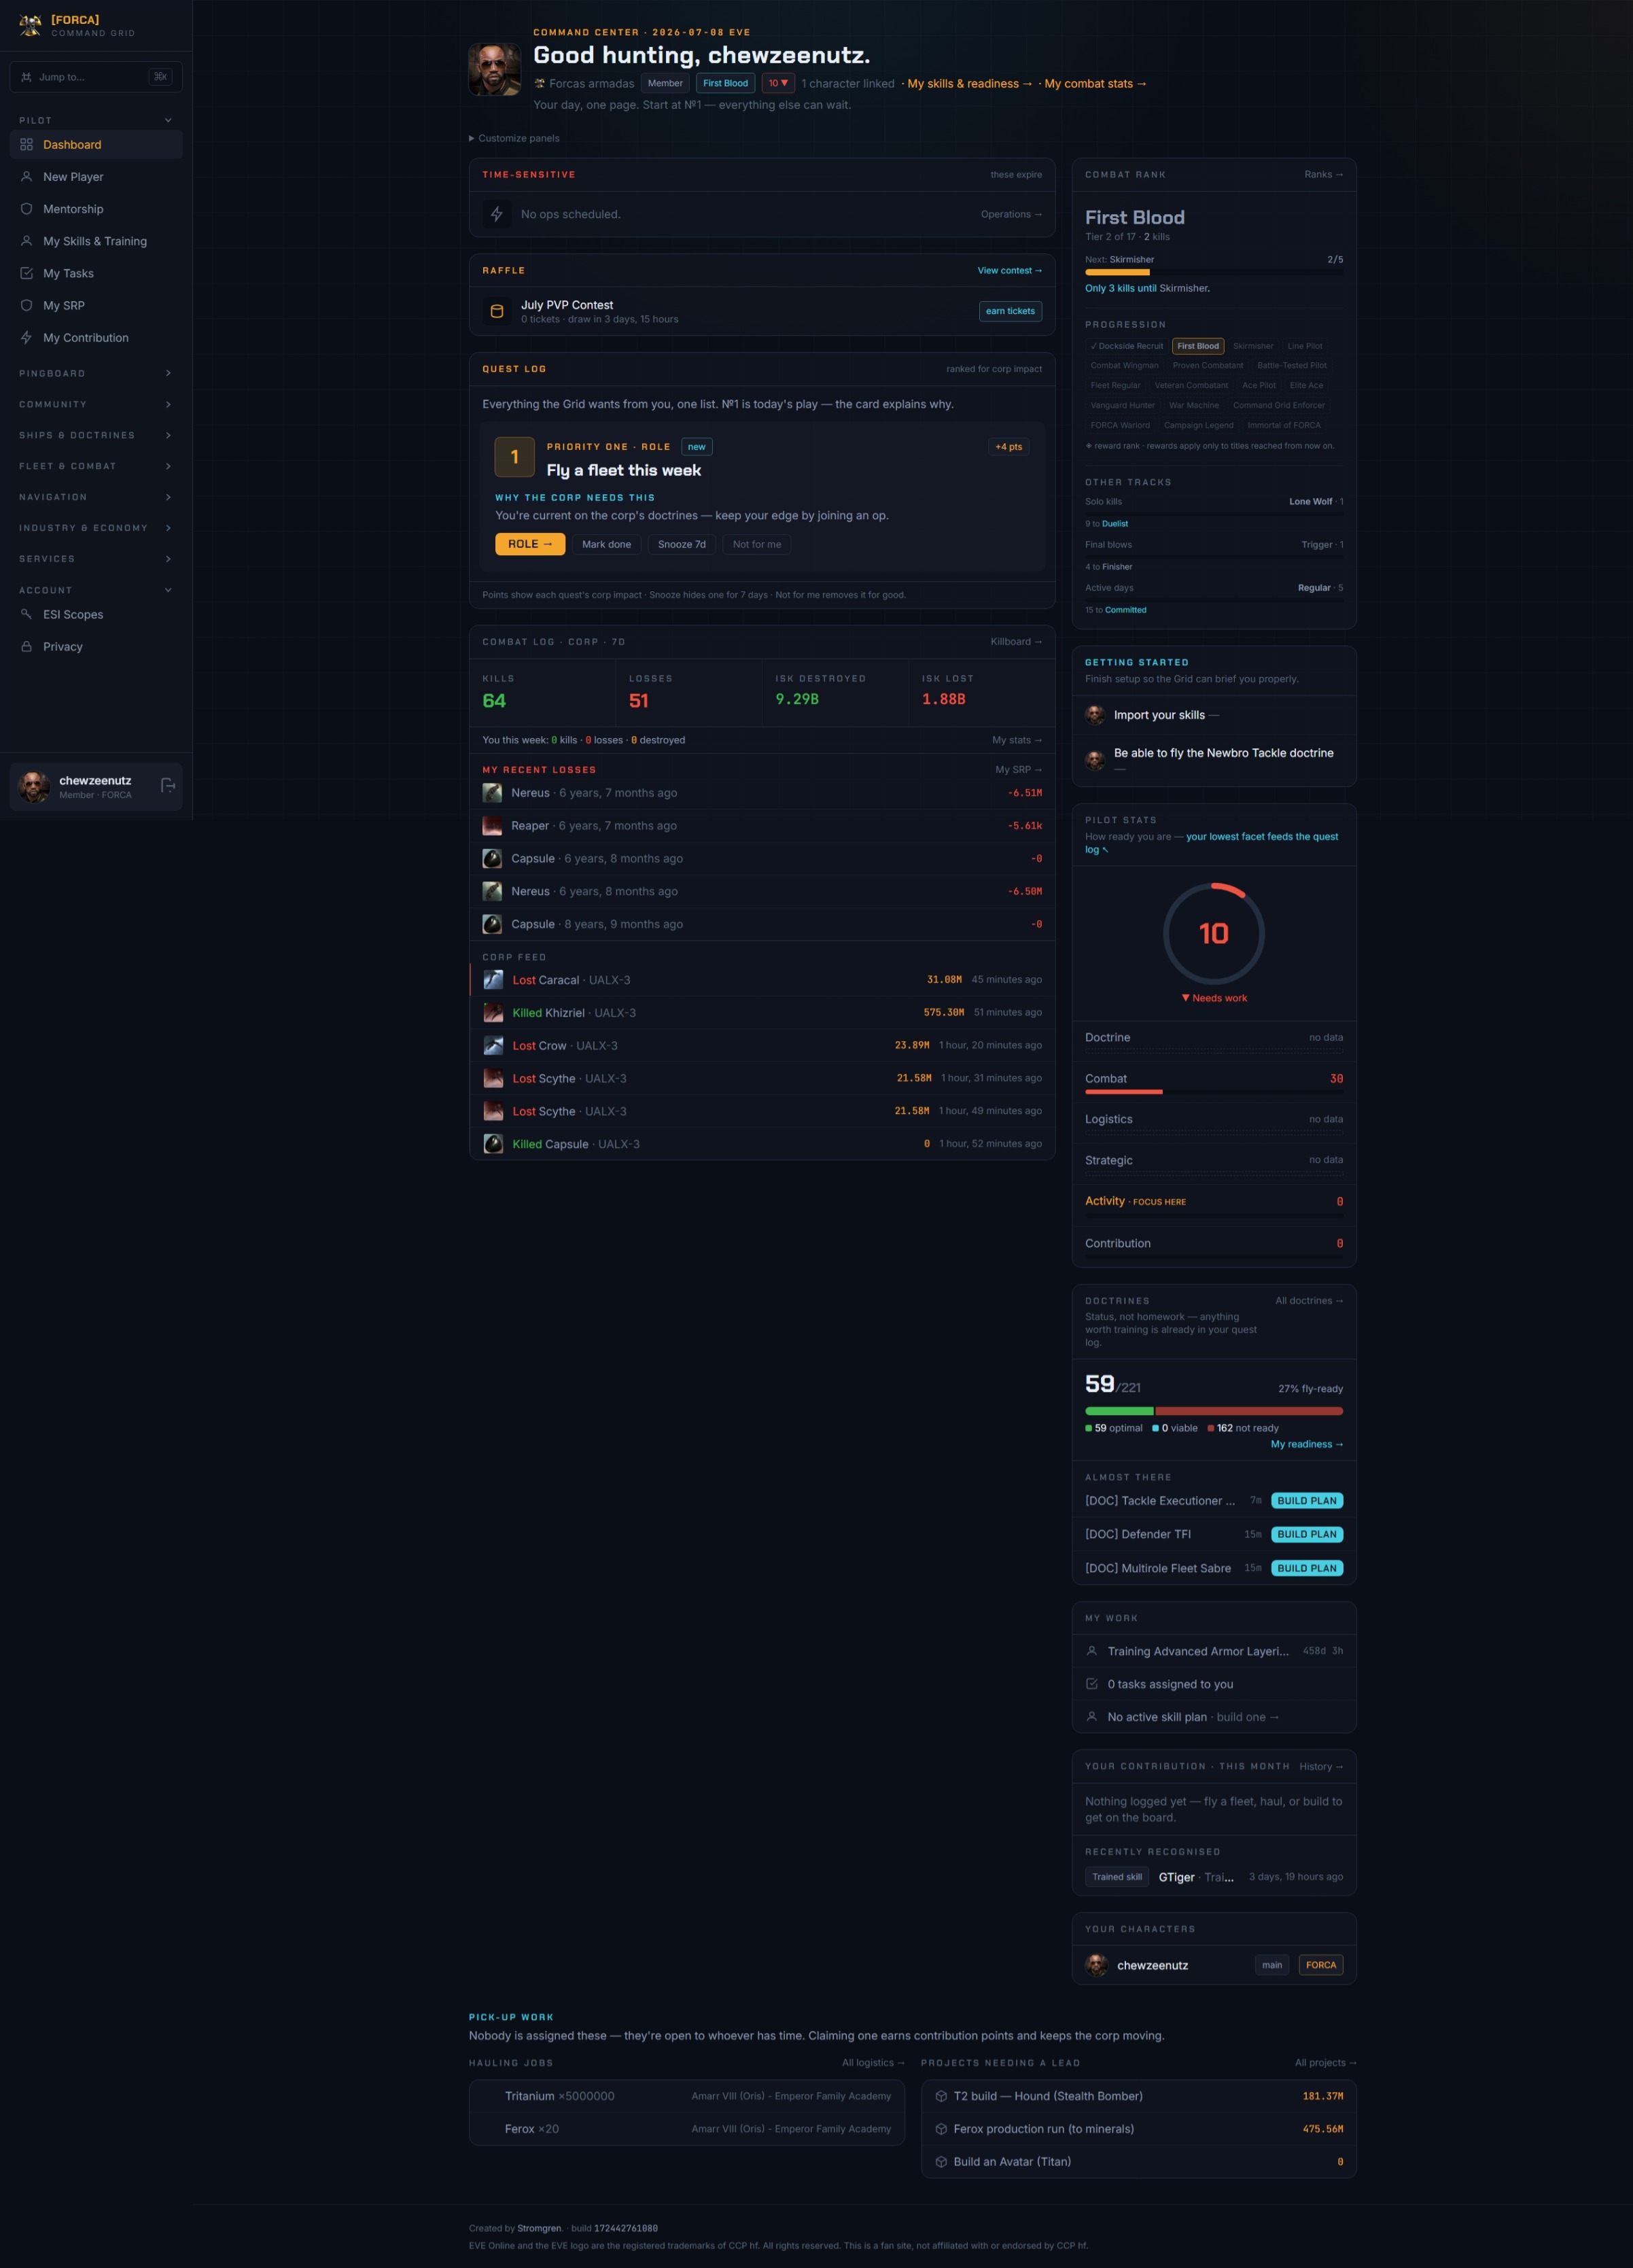
Task: Open the Dashboard sidebar item
Action: 96,145
